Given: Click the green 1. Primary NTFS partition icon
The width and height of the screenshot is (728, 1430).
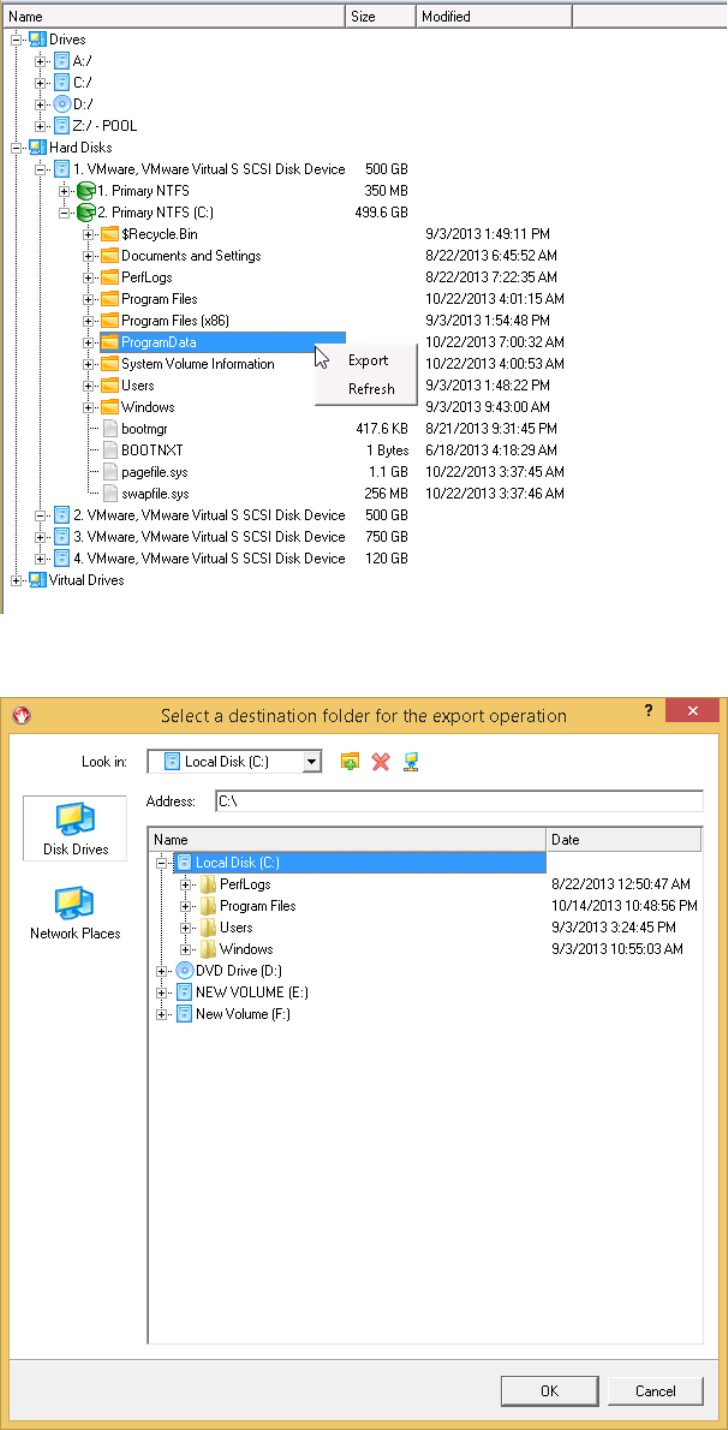Looking at the screenshot, I should click(x=85, y=190).
